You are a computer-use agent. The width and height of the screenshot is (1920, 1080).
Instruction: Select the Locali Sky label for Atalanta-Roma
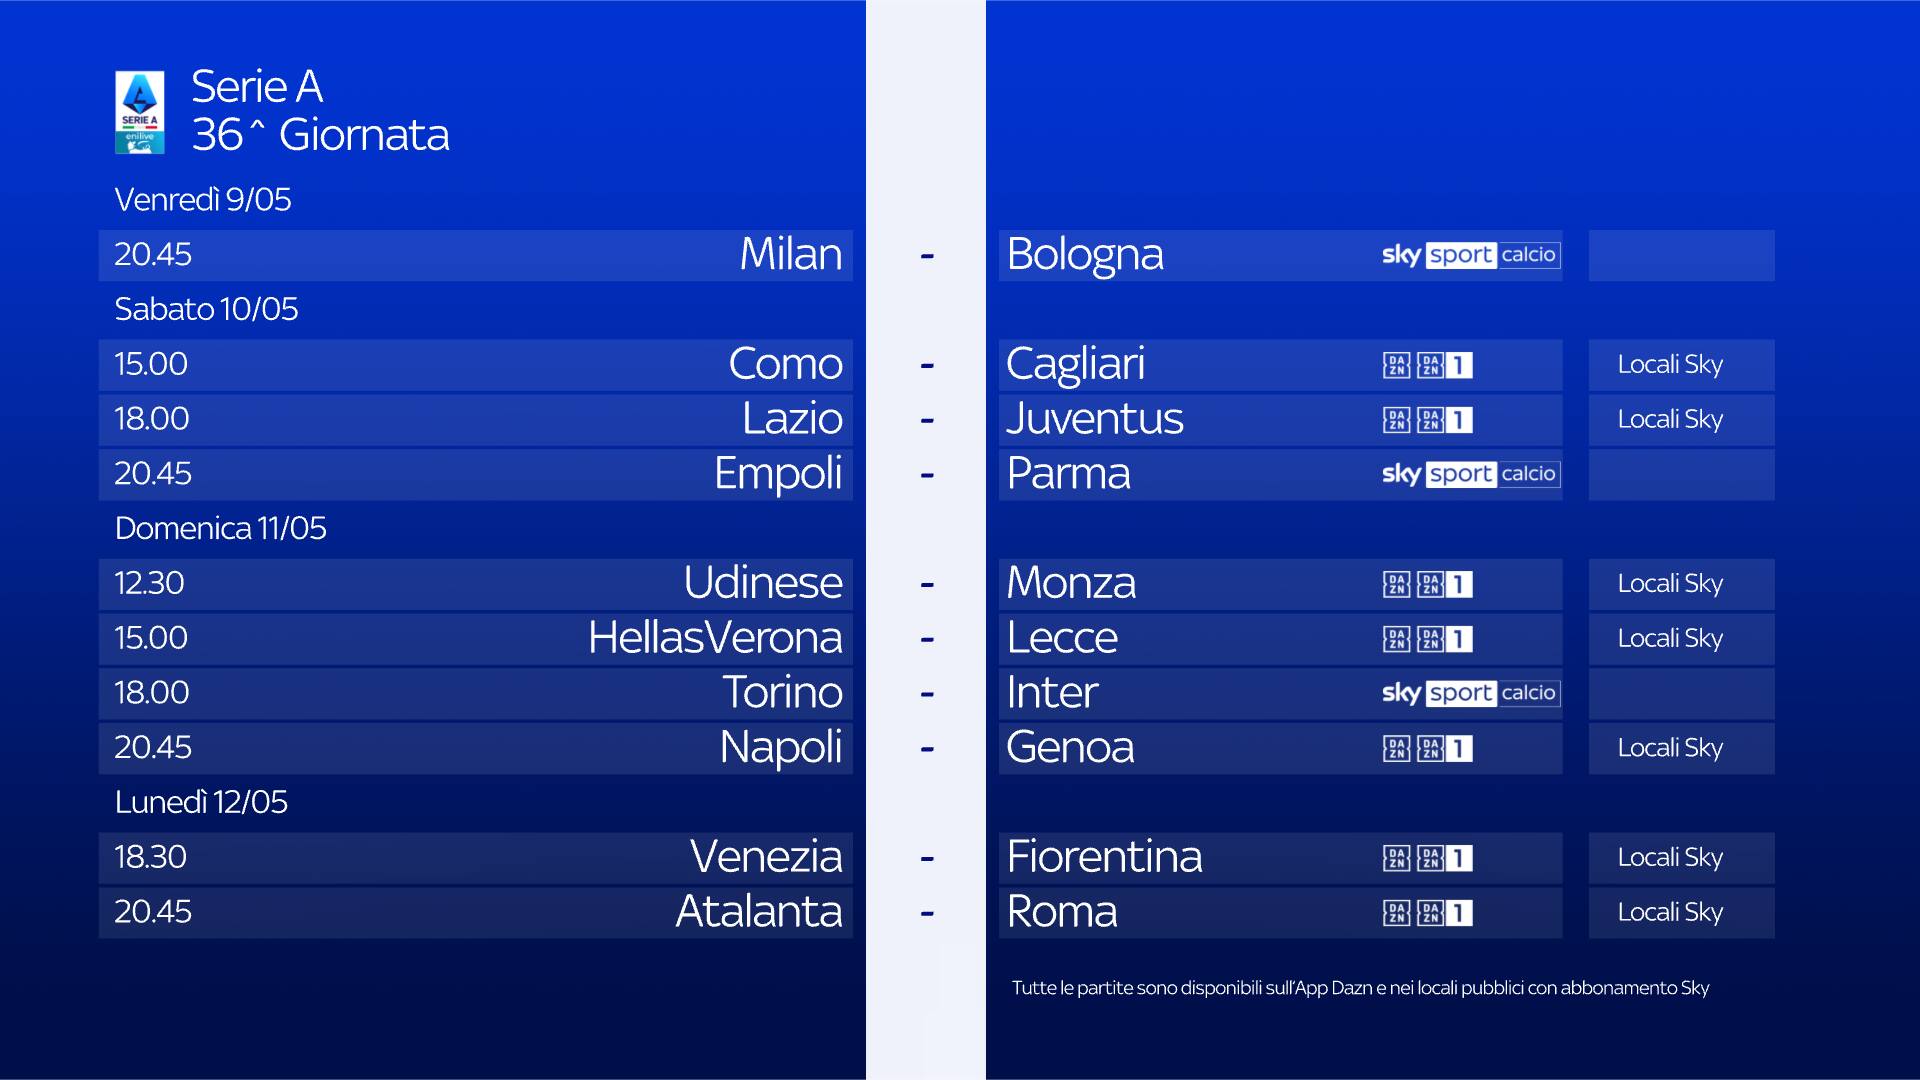(1670, 913)
